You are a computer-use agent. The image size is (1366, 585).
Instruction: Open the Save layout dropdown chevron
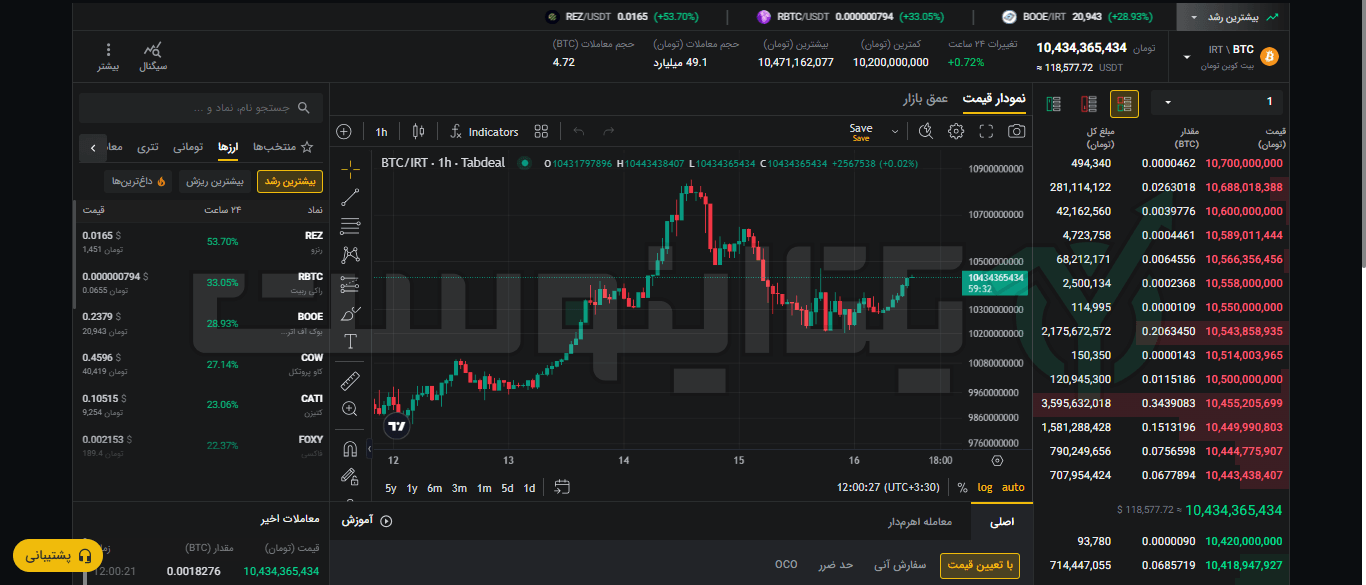893,130
